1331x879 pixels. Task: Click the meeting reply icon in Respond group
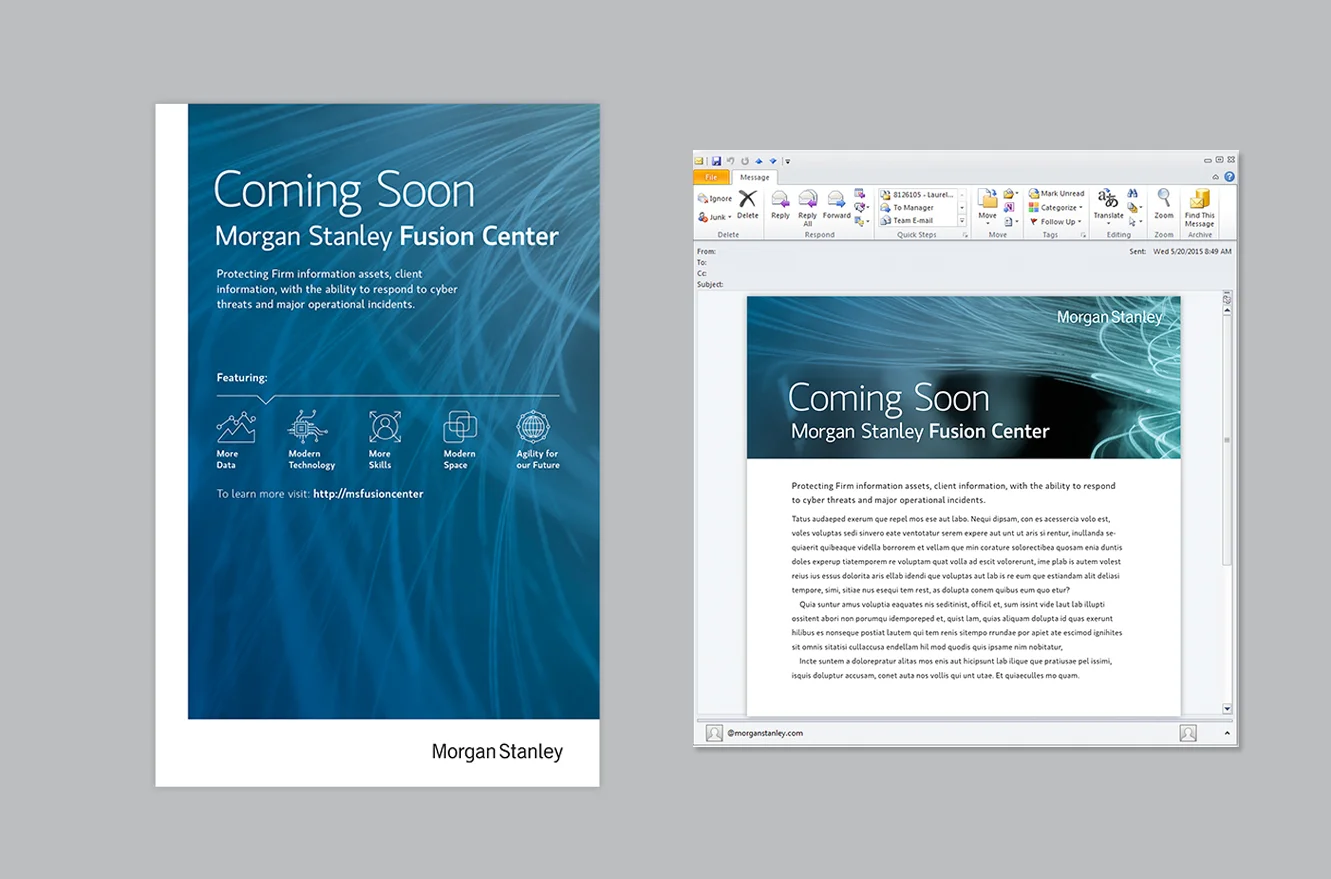coord(861,194)
